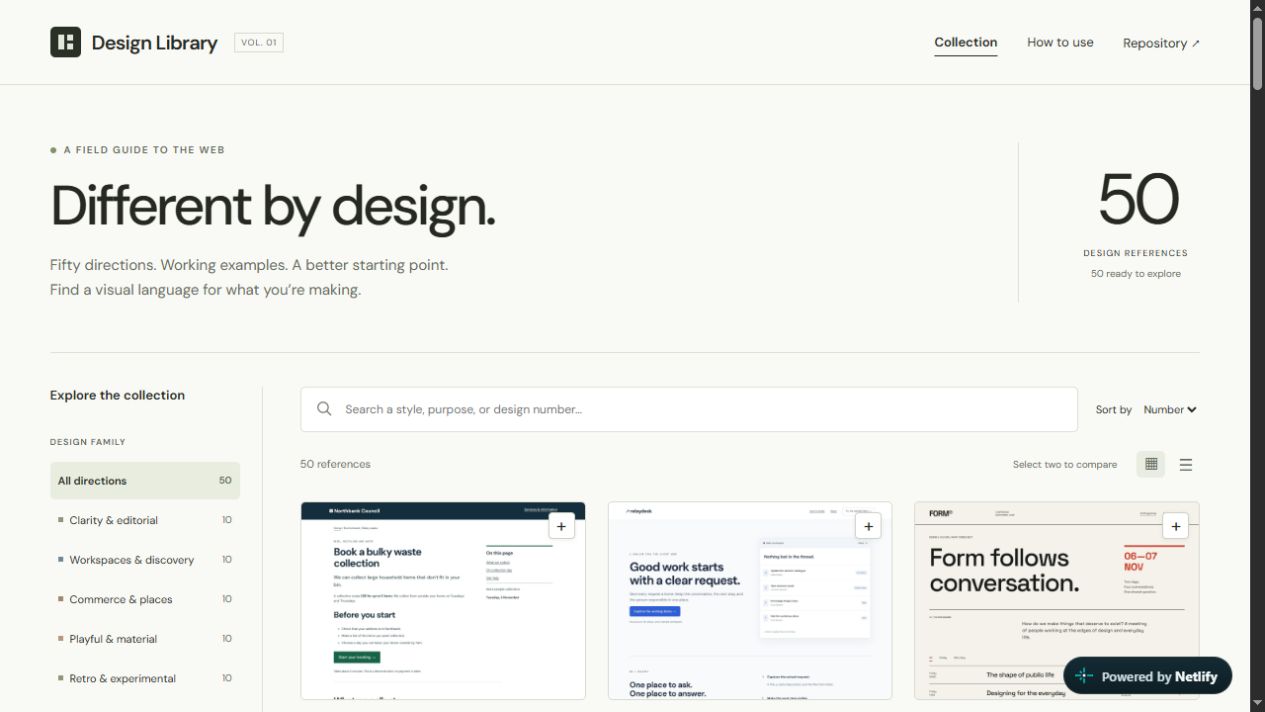Click the scrollbar up arrow
This screenshot has width=1265, height=712.
(x=1257, y=8)
